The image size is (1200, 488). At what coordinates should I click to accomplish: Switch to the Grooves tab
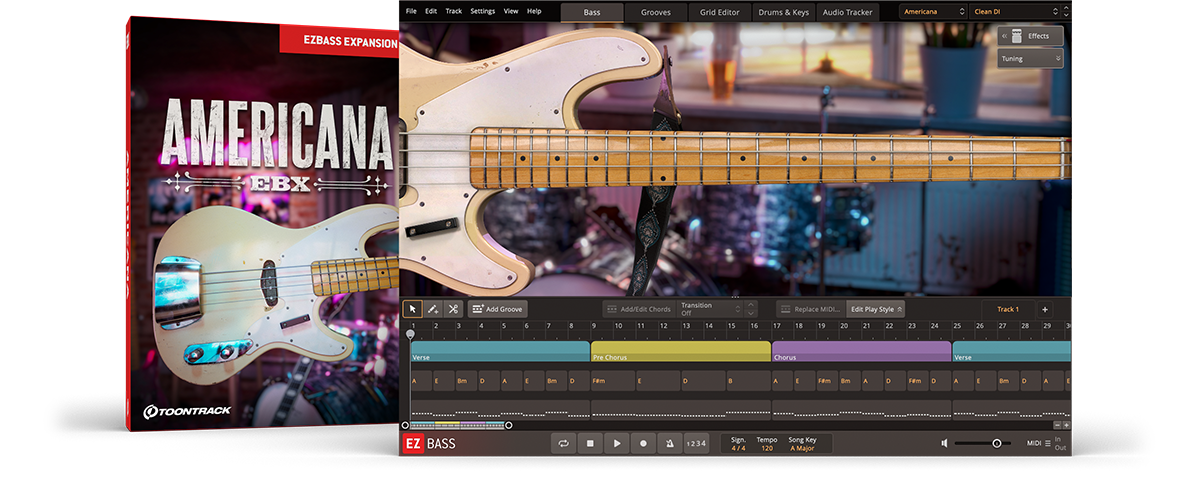click(656, 12)
